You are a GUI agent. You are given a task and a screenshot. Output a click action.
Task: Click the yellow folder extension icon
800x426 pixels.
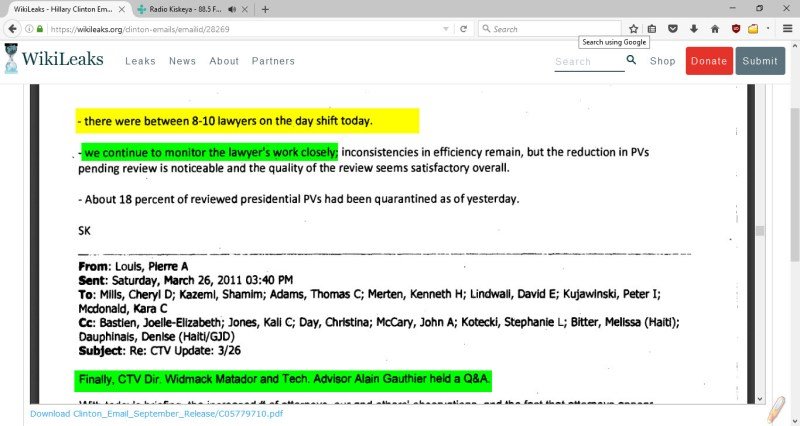pyautogui.click(x=753, y=29)
